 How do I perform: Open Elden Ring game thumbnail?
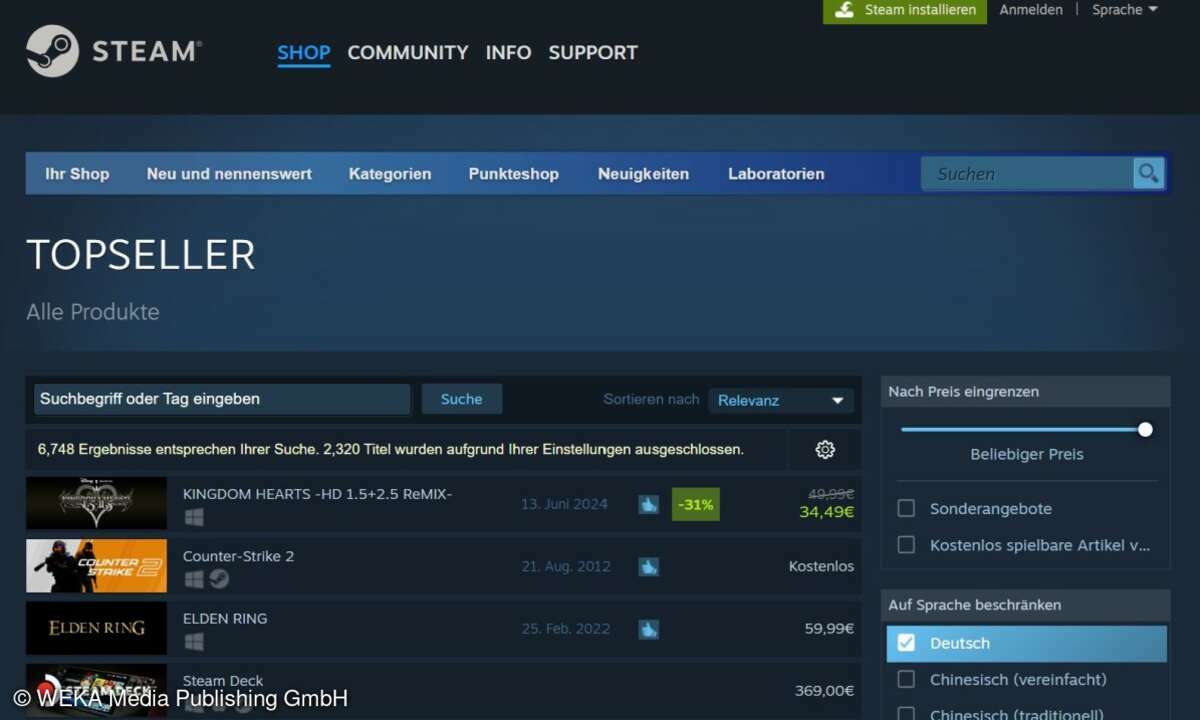(x=96, y=628)
